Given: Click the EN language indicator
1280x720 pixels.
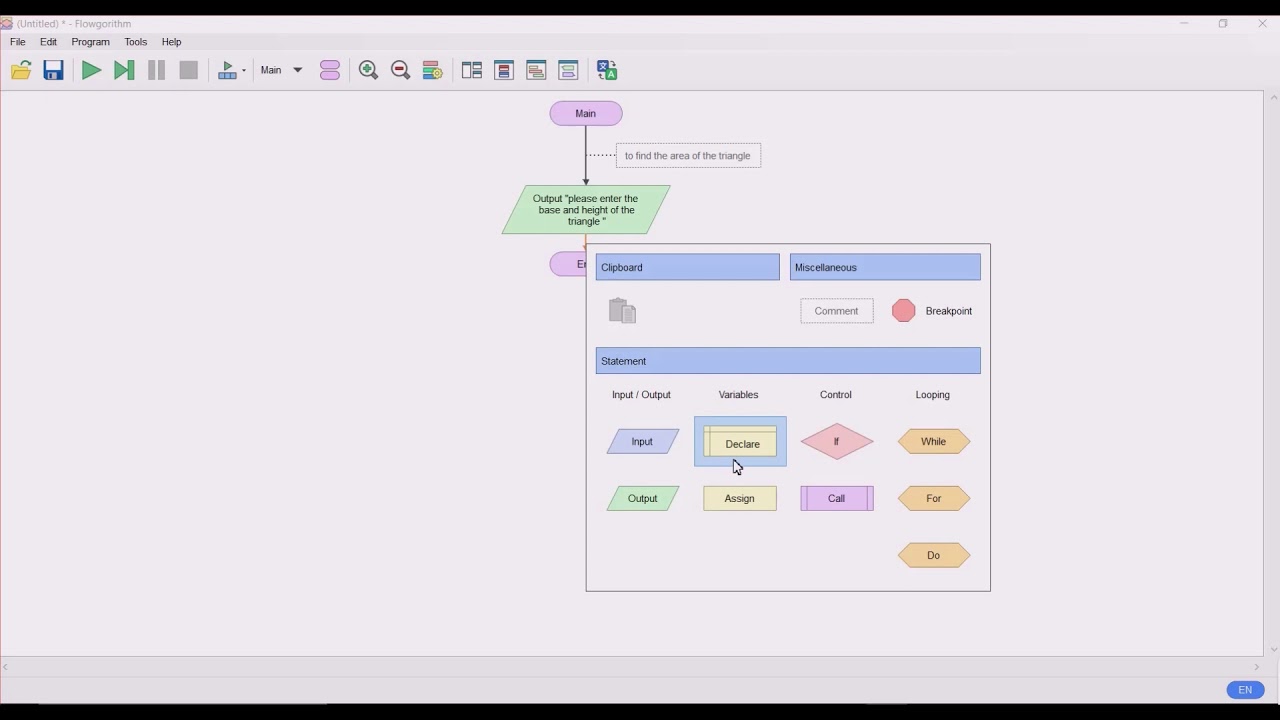Looking at the screenshot, I should point(1245,690).
